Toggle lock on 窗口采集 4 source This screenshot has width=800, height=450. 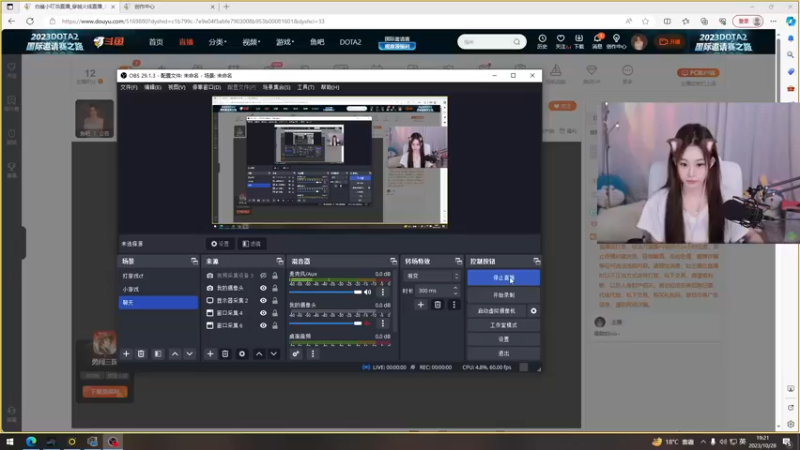[275, 313]
